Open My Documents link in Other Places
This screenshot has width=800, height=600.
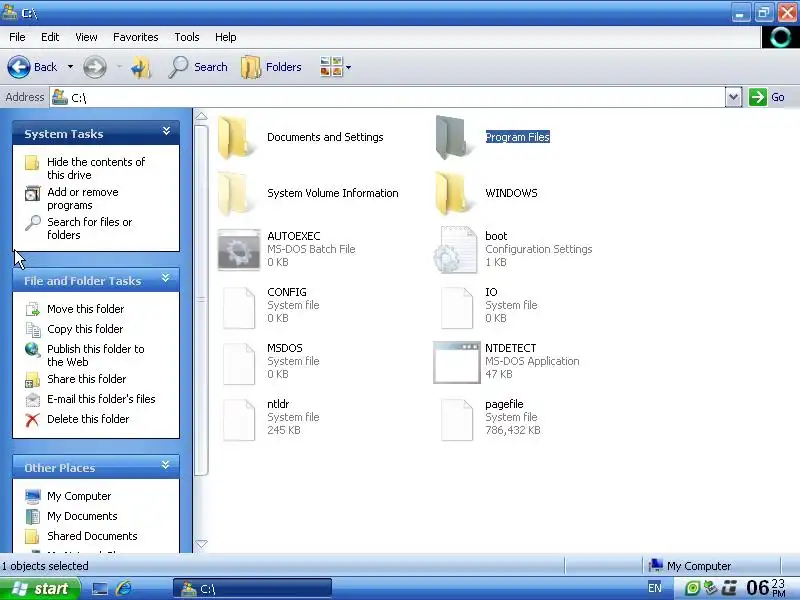(82, 516)
